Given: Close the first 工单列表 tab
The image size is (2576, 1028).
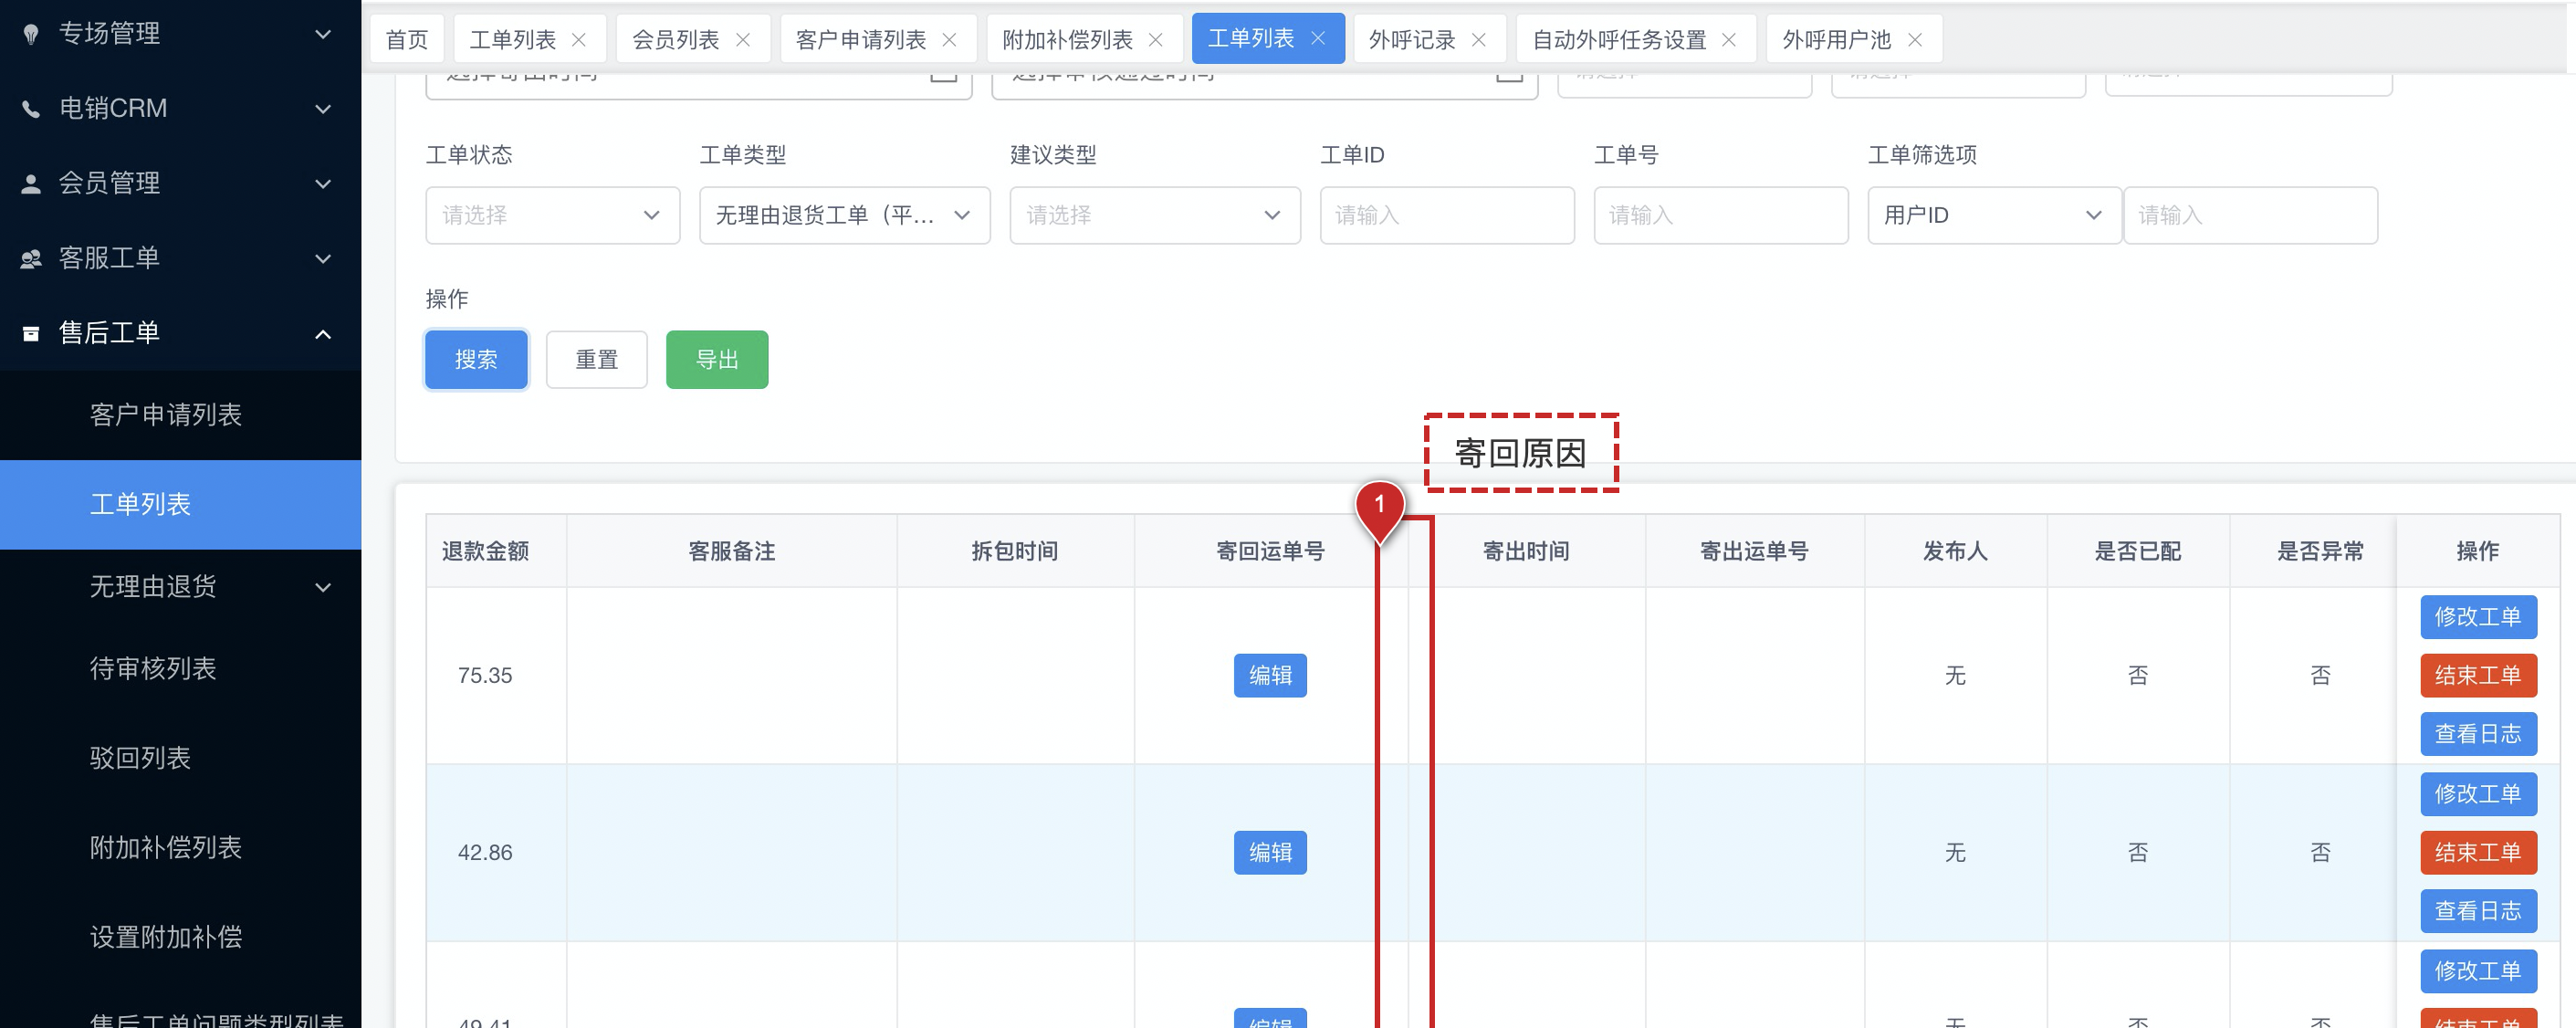Looking at the screenshot, I should click(579, 40).
